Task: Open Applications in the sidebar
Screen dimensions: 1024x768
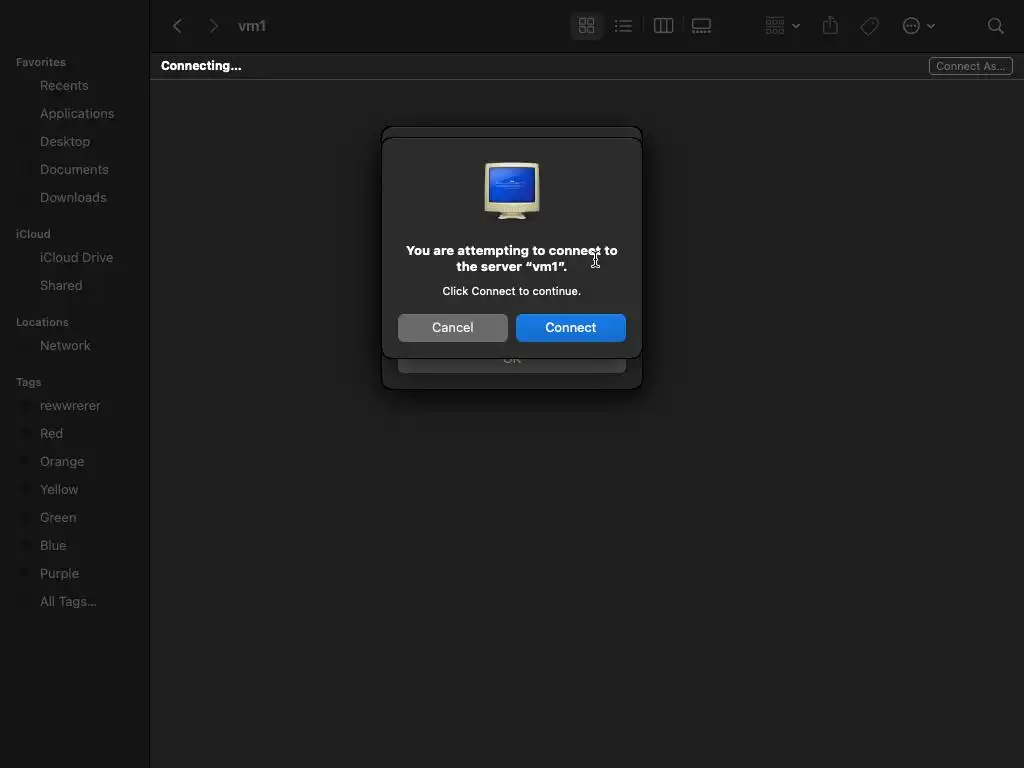Action: click(x=77, y=114)
